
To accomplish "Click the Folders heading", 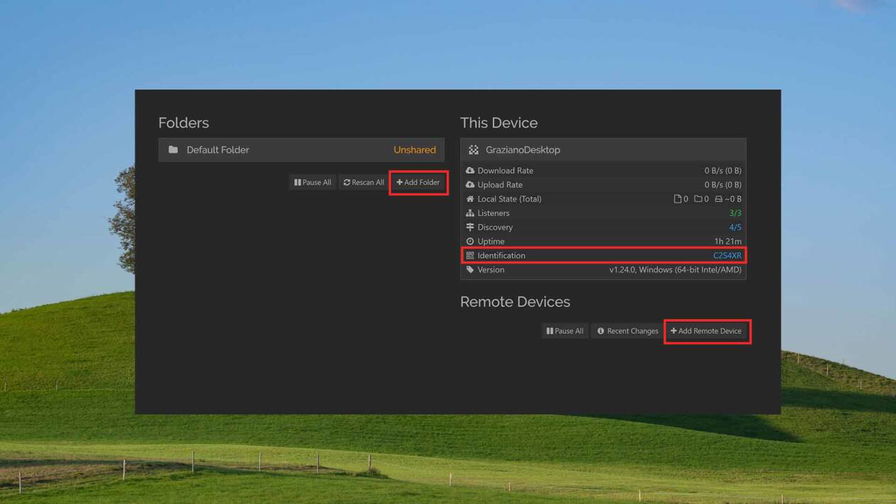I will pos(183,123).
